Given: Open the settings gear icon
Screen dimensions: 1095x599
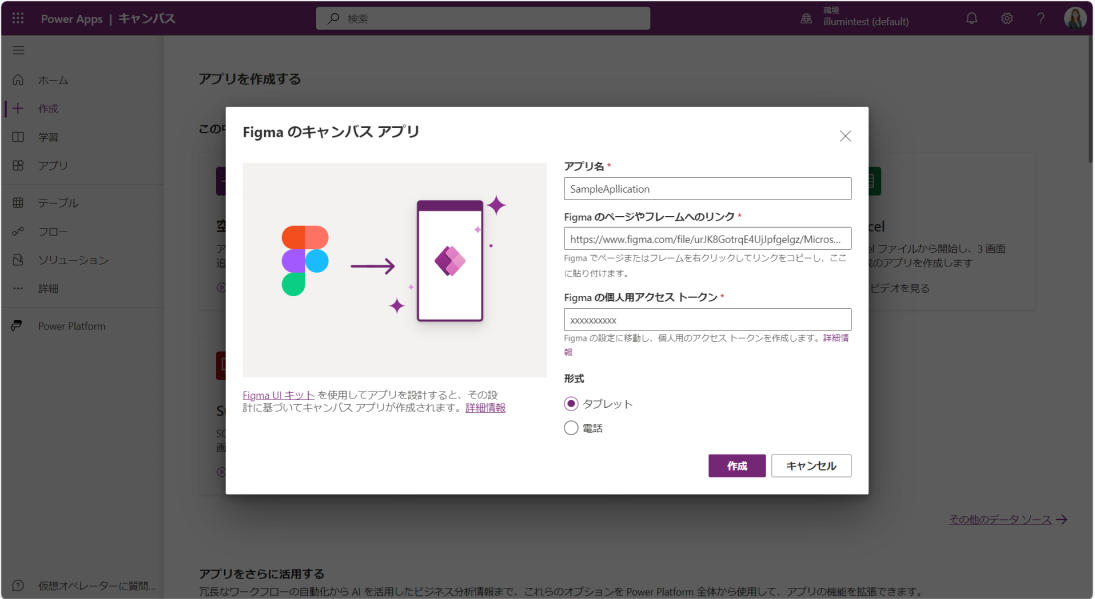Looking at the screenshot, I should click(x=1006, y=18).
